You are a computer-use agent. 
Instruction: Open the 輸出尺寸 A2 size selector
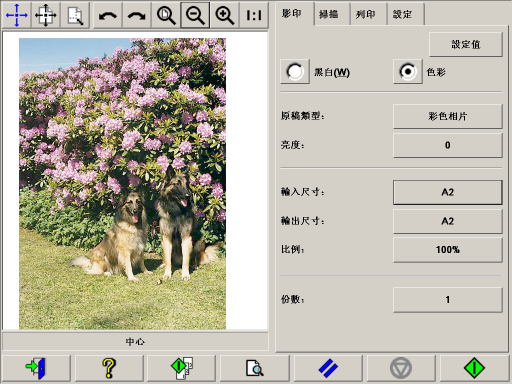click(448, 221)
